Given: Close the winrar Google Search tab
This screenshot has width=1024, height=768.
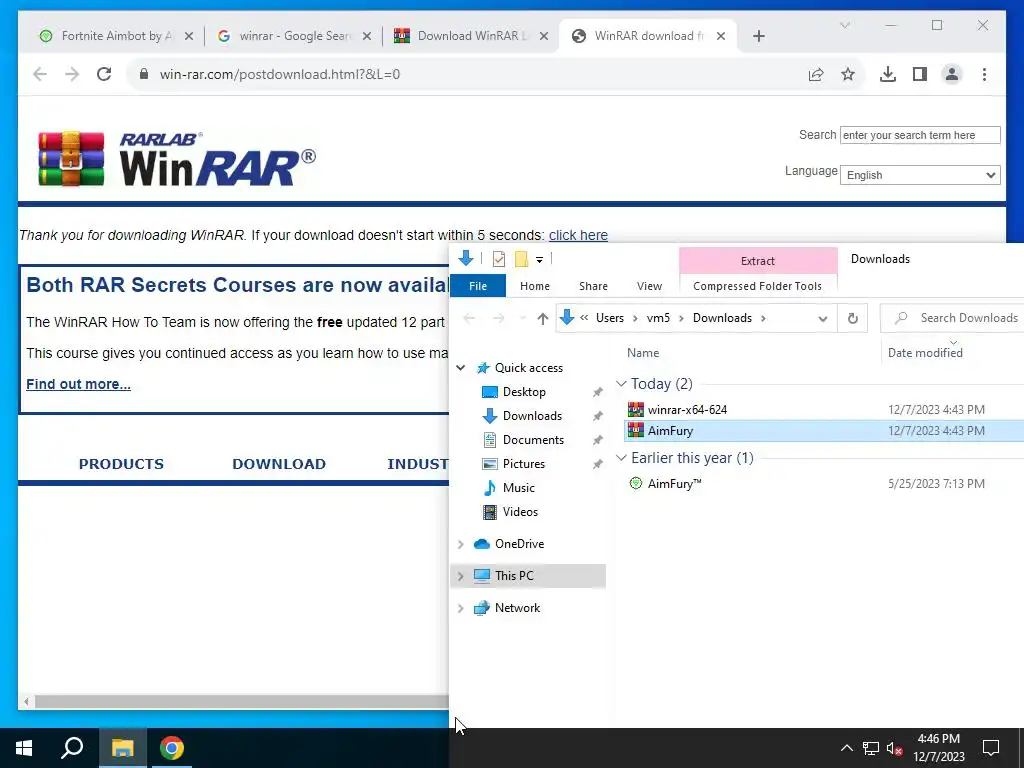Looking at the screenshot, I should (x=367, y=37).
